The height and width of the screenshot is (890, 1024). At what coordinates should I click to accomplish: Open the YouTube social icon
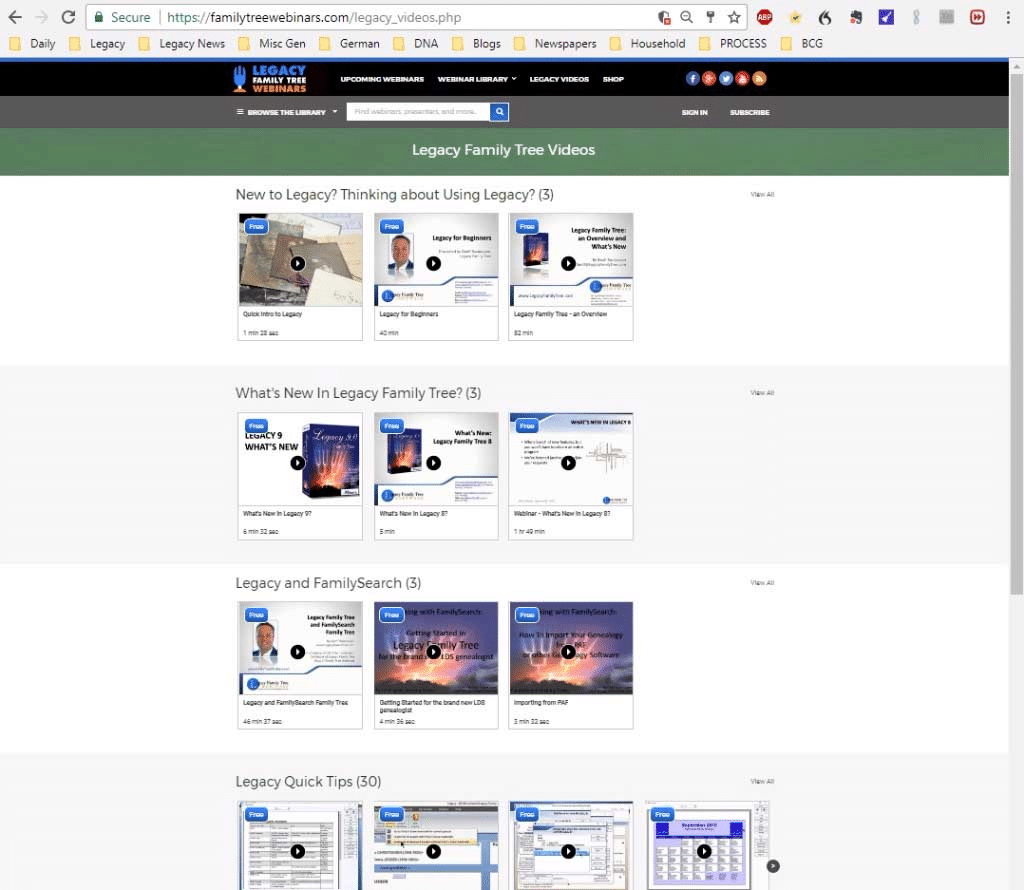[742, 78]
